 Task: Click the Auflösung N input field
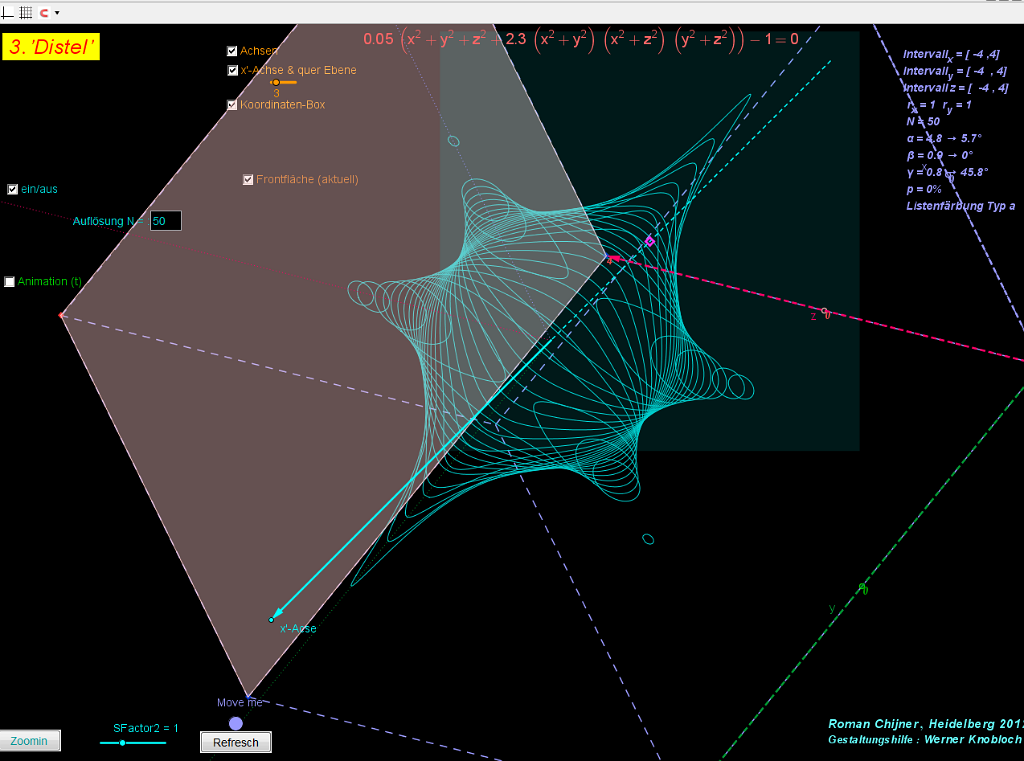pos(165,221)
